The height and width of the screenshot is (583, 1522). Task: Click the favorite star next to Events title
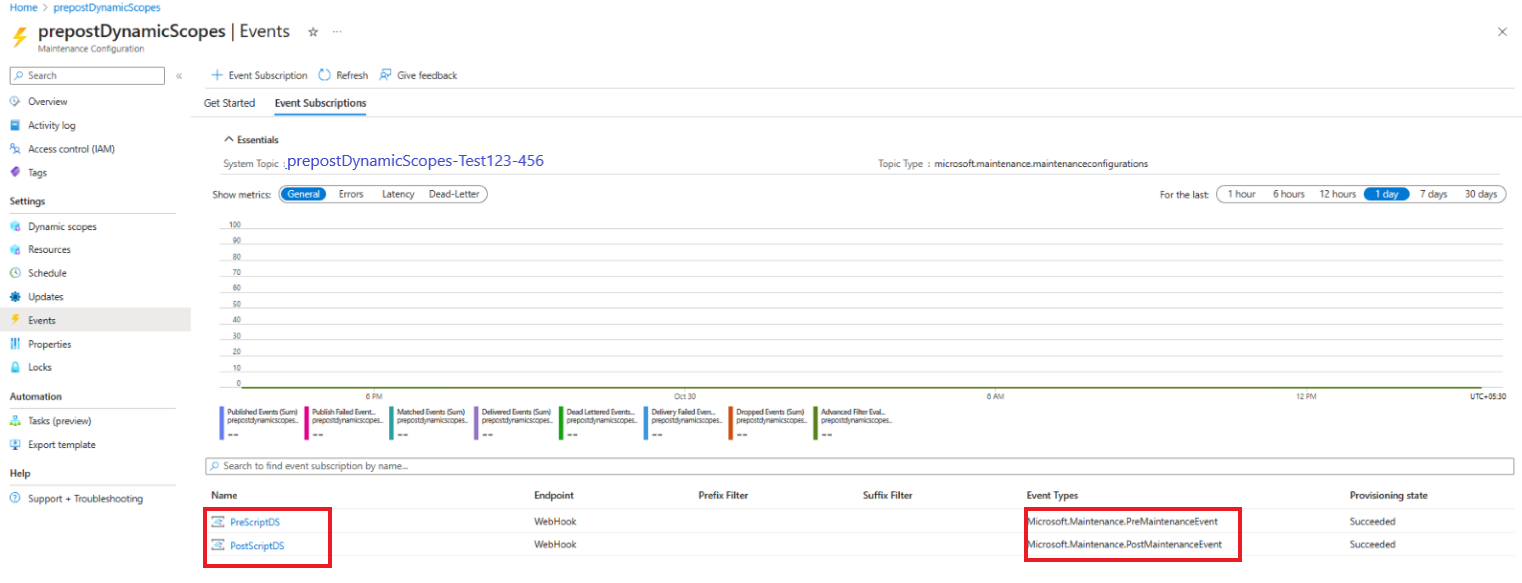point(313,32)
